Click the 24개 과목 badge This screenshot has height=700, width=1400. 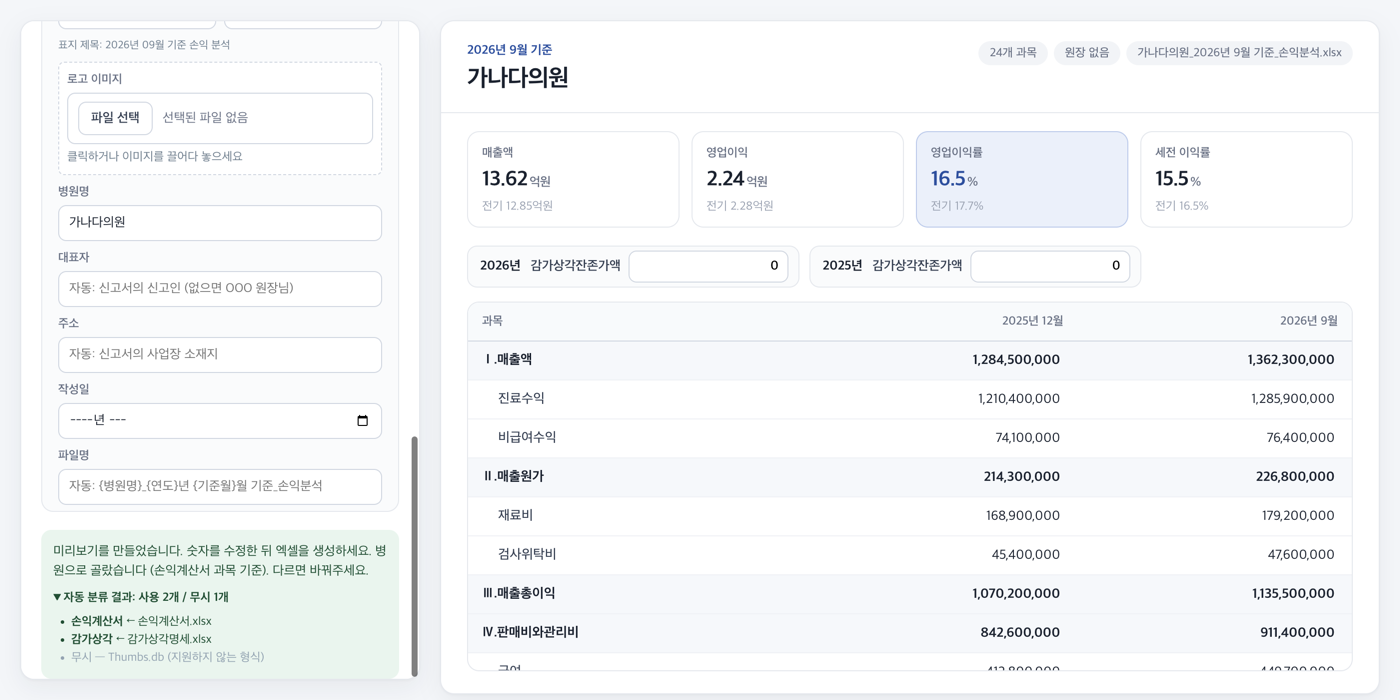click(x=1013, y=53)
